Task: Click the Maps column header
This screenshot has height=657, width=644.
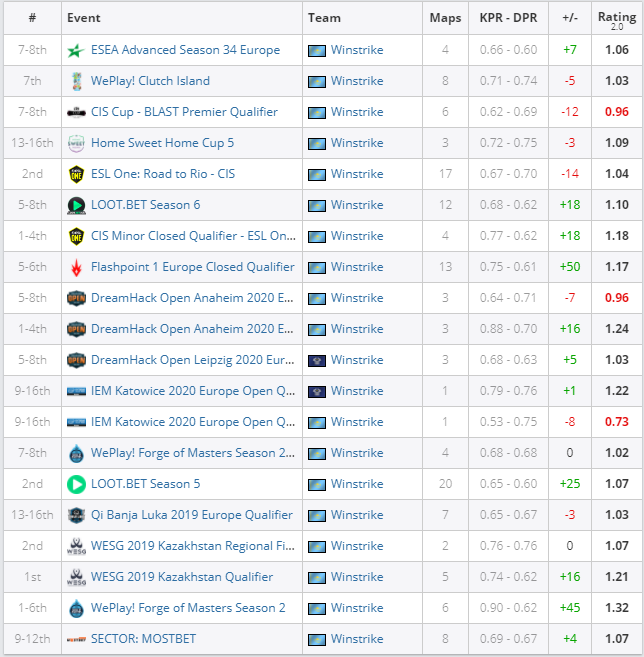Action: pos(445,18)
